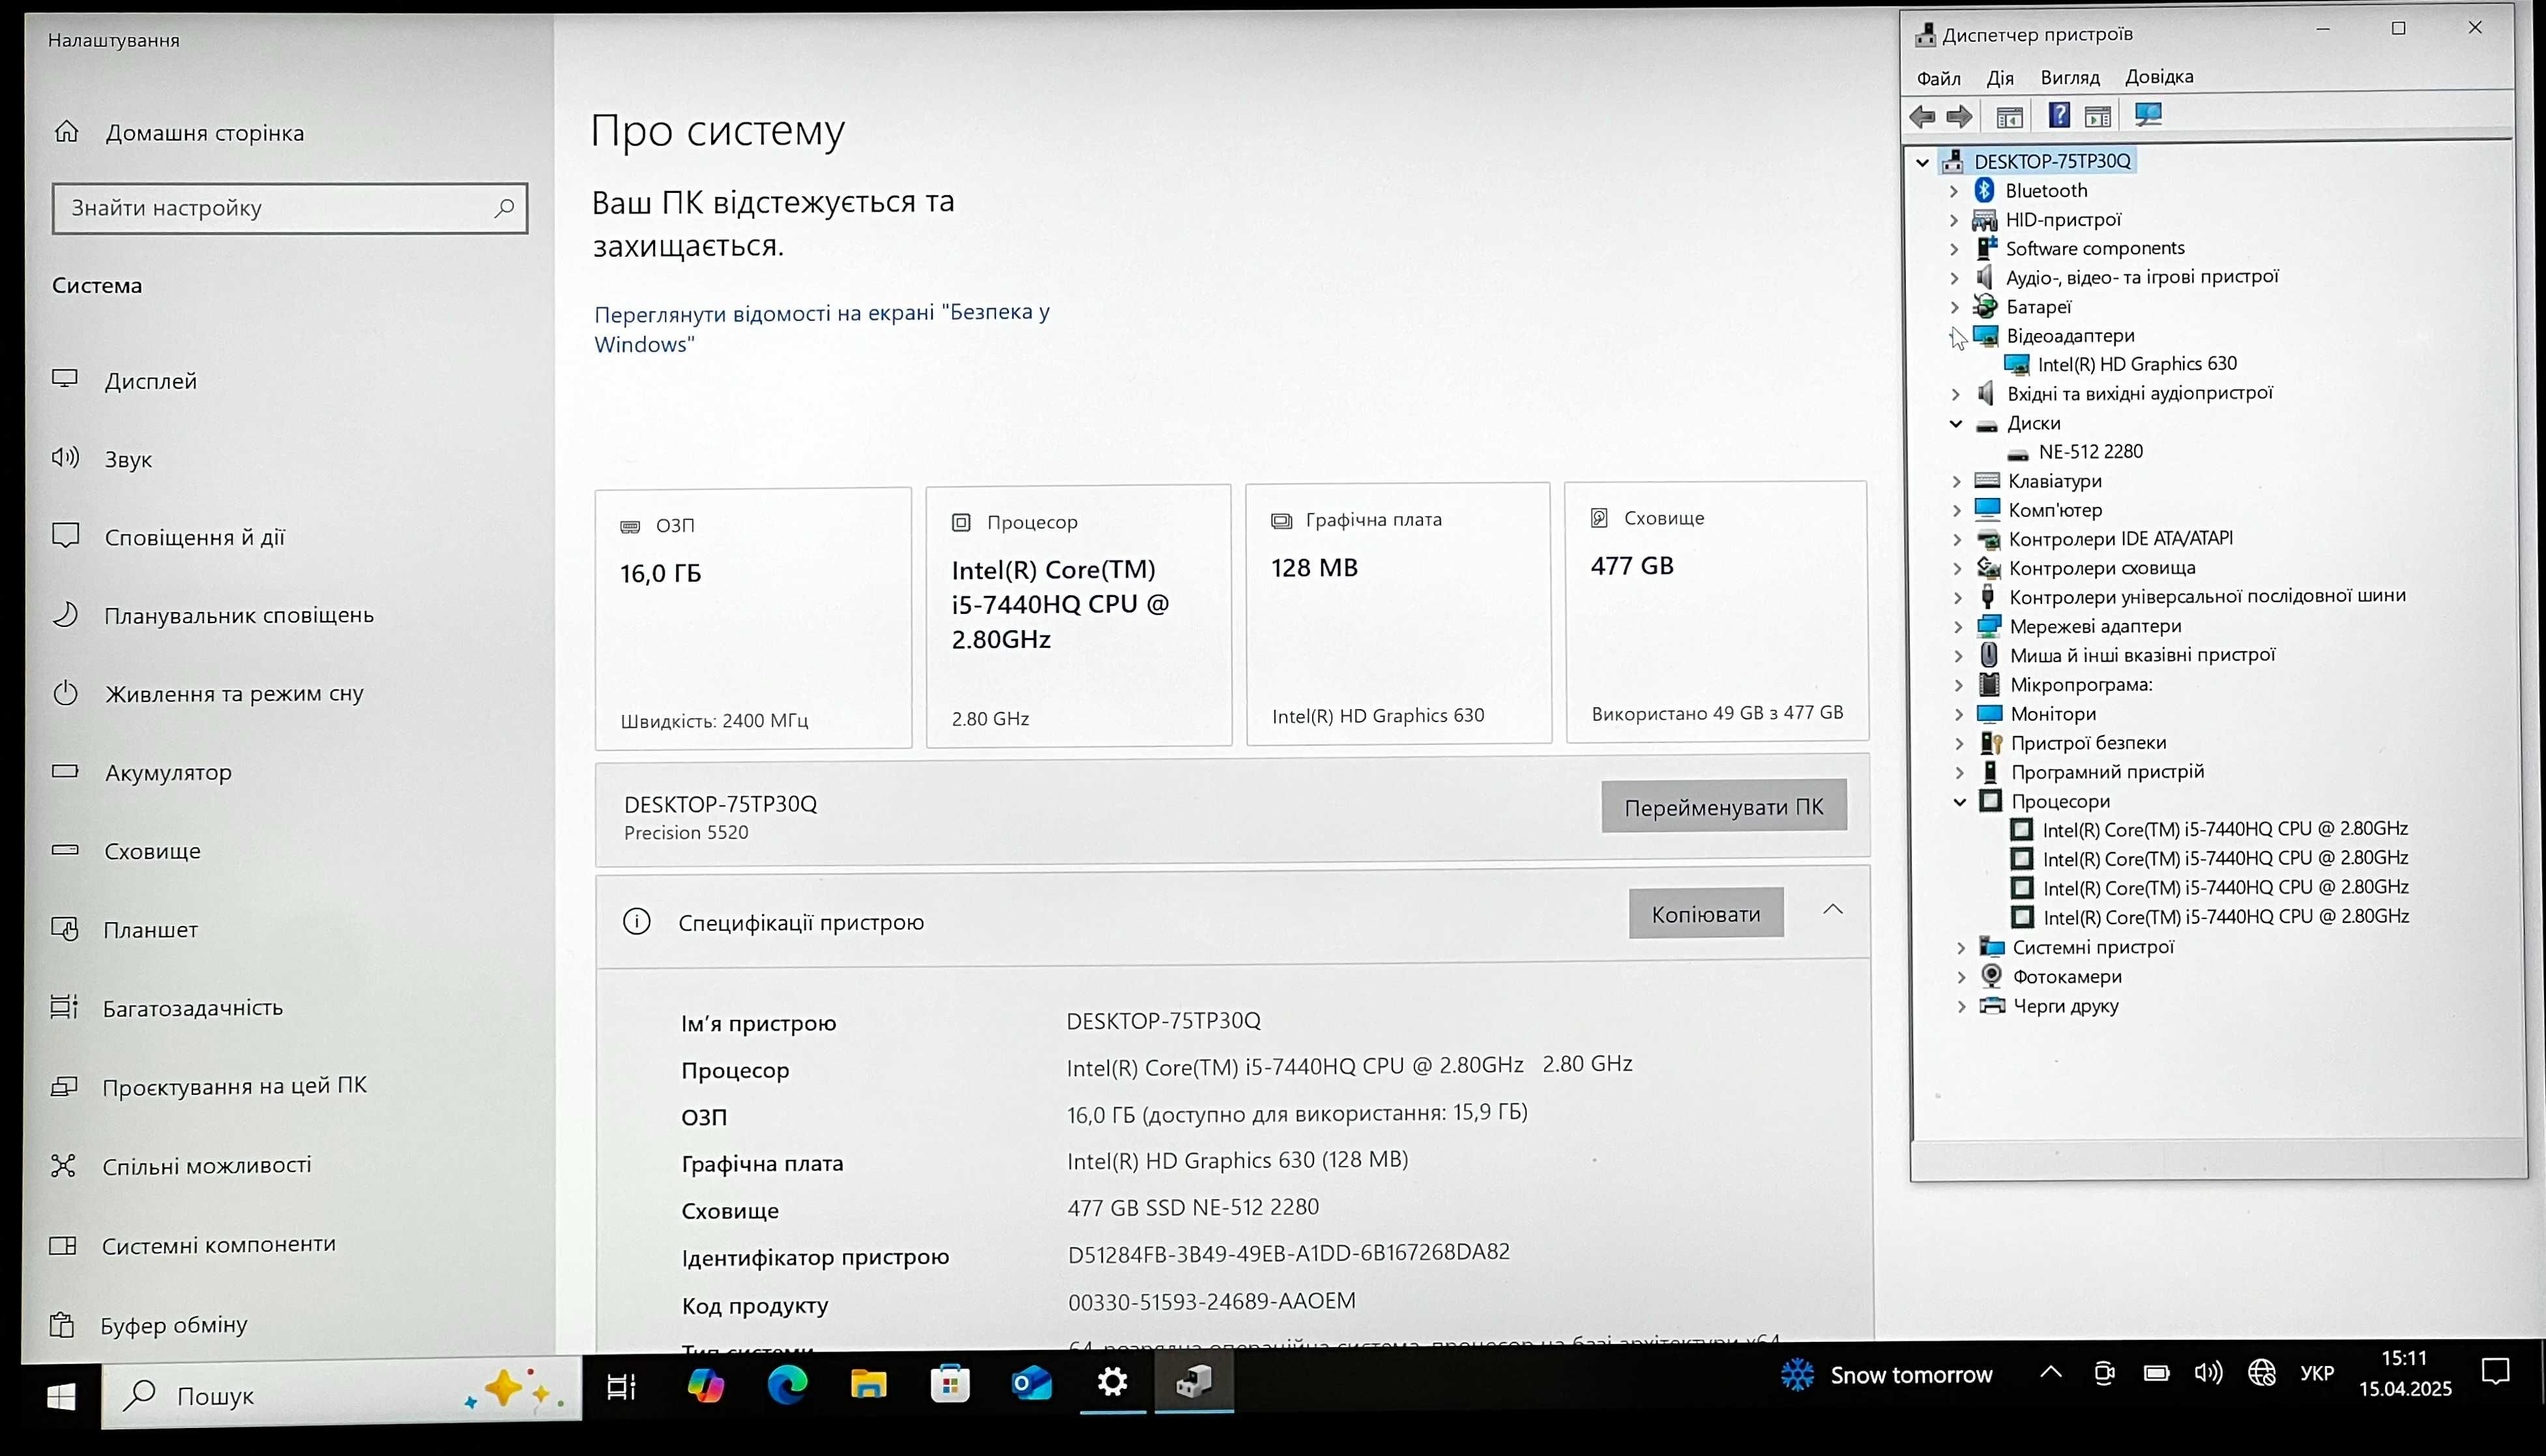2546x1456 pixels.
Task: Click Forward arrow in Device Manager toolbar
Action: pyautogui.click(x=1959, y=116)
